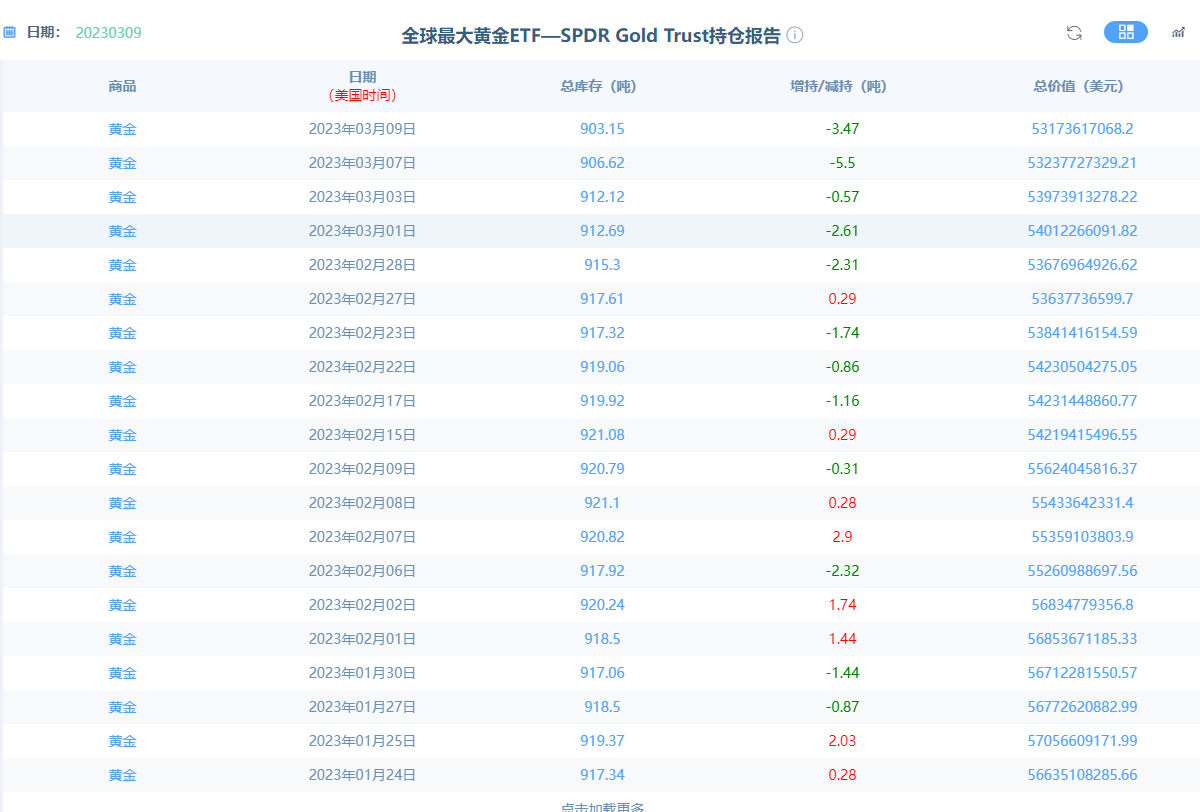
Task: Click the refresh icon to reload holdings data
Action: tap(1073, 33)
